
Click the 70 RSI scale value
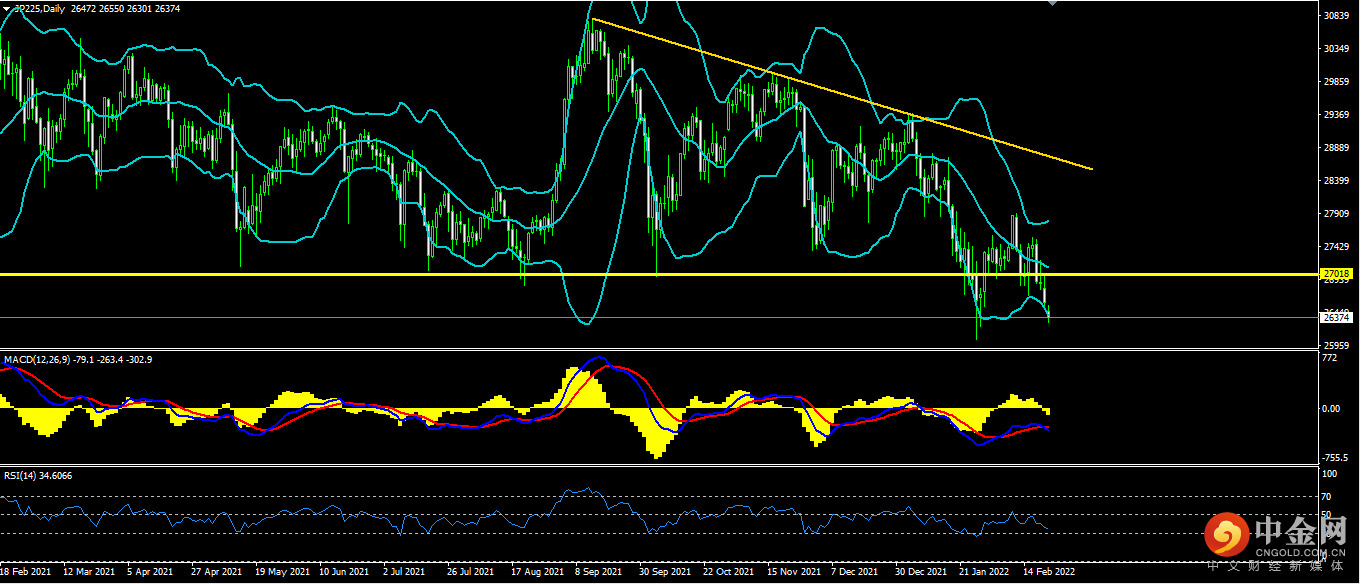1327,495
